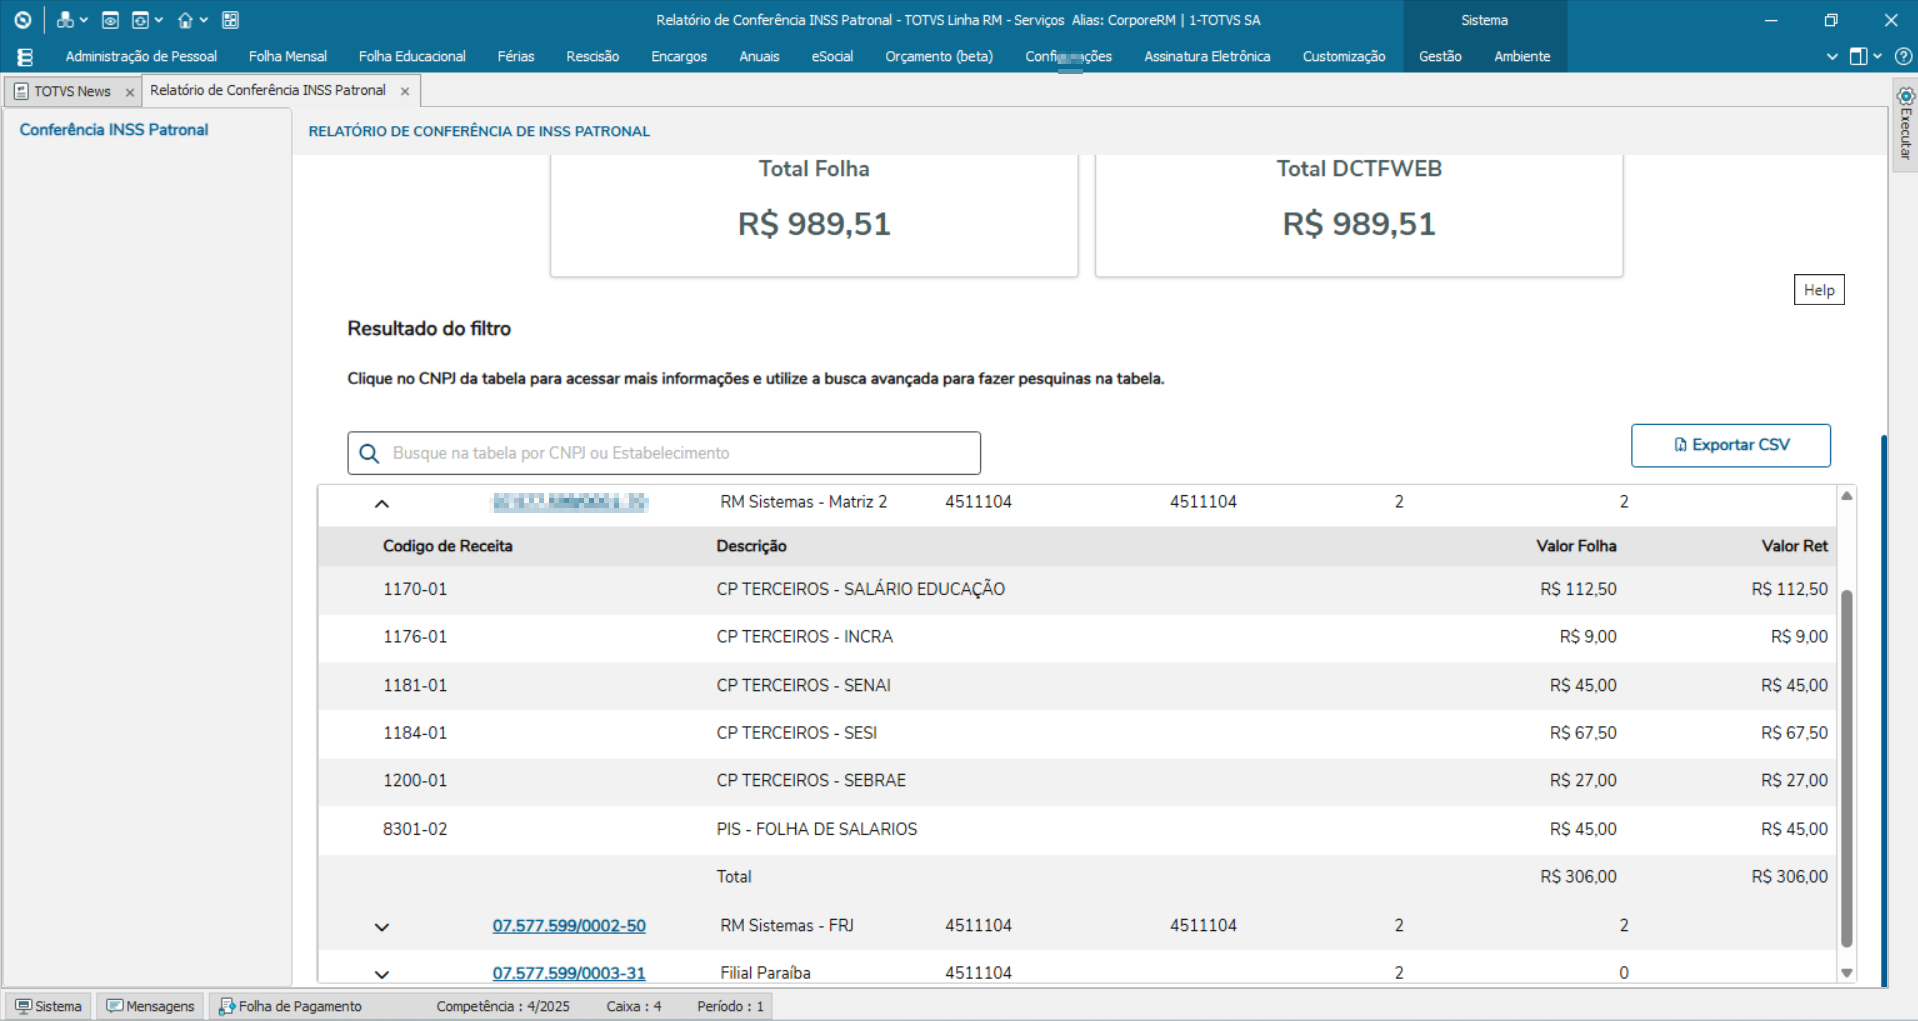Open the Férias menu
Viewport: 1918px width, 1021px height.
pyautogui.click(x=516, y=56)
